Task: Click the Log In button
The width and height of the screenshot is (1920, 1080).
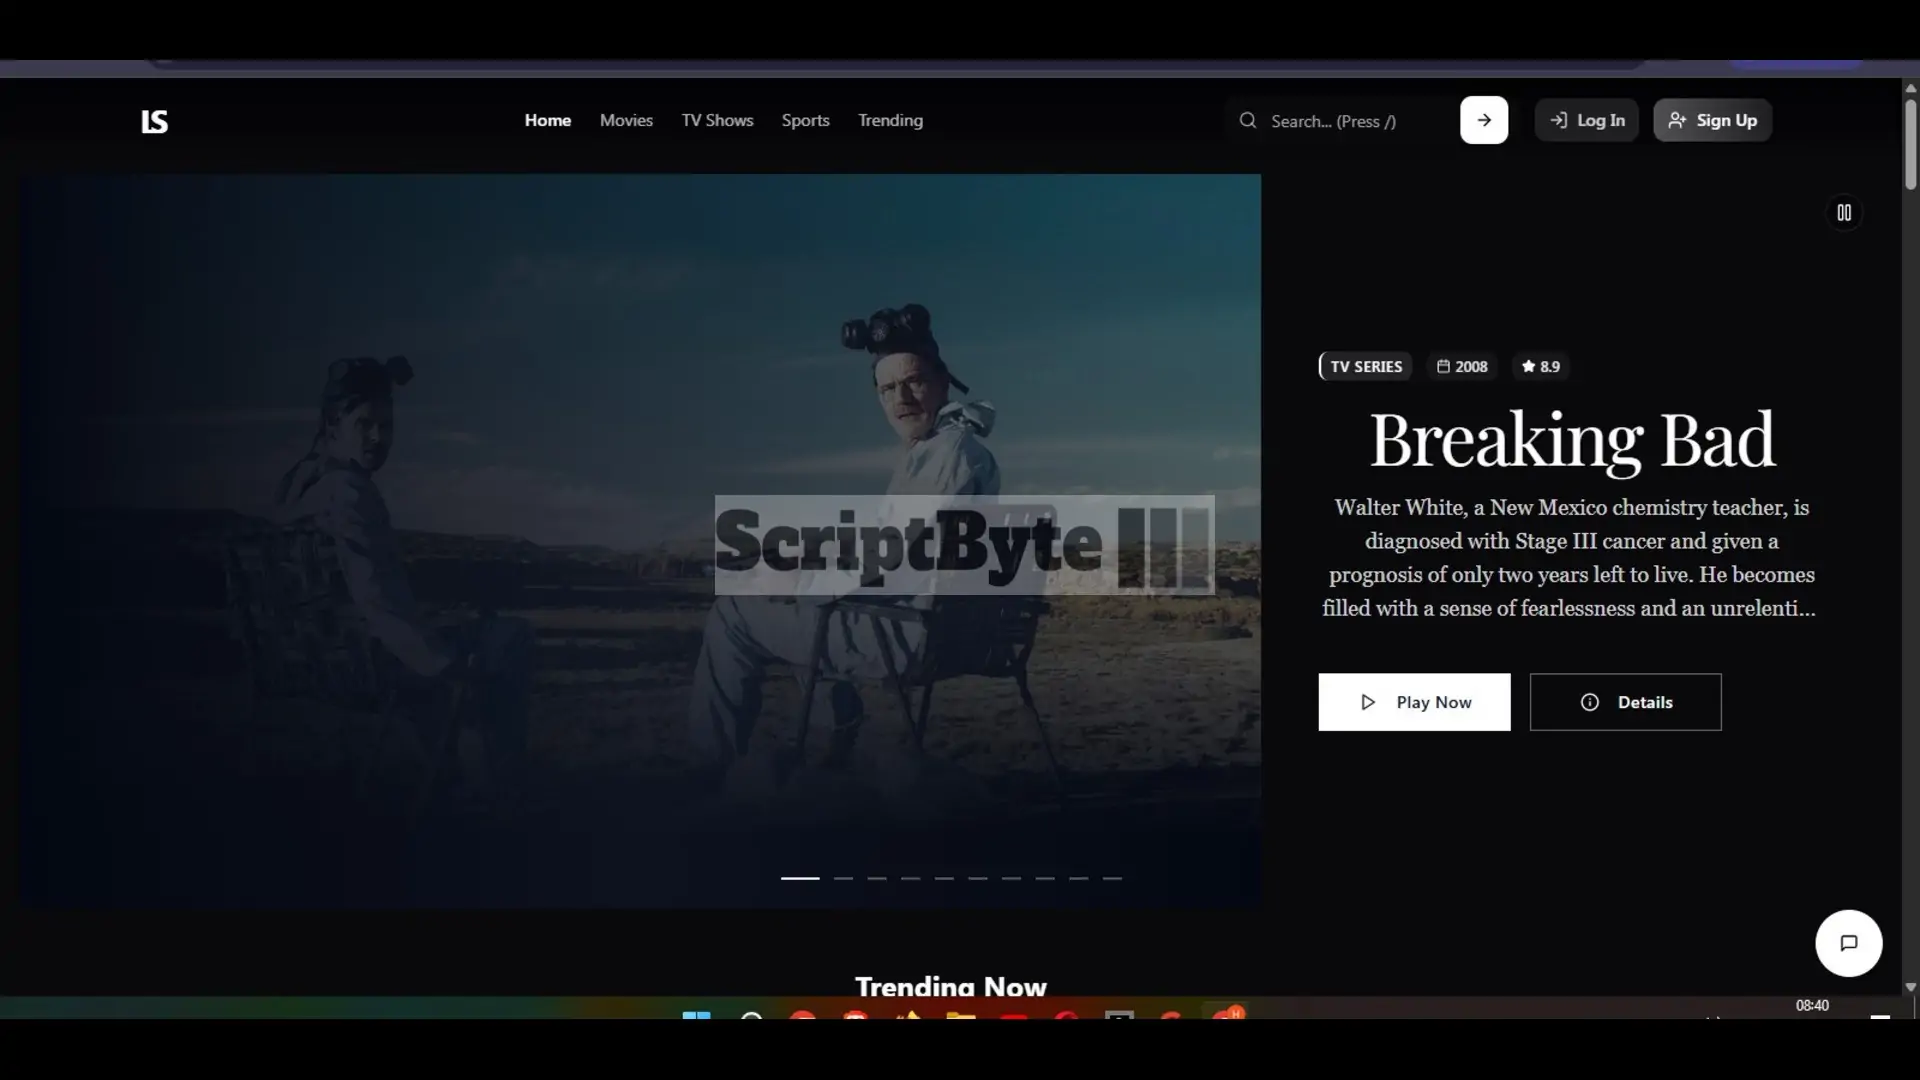Action: 1586,120
